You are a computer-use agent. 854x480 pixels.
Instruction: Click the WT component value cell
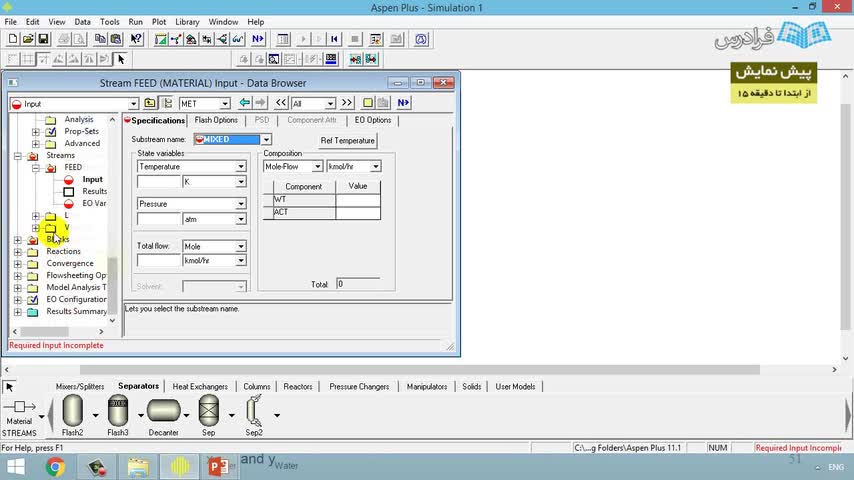pos(358,199)
